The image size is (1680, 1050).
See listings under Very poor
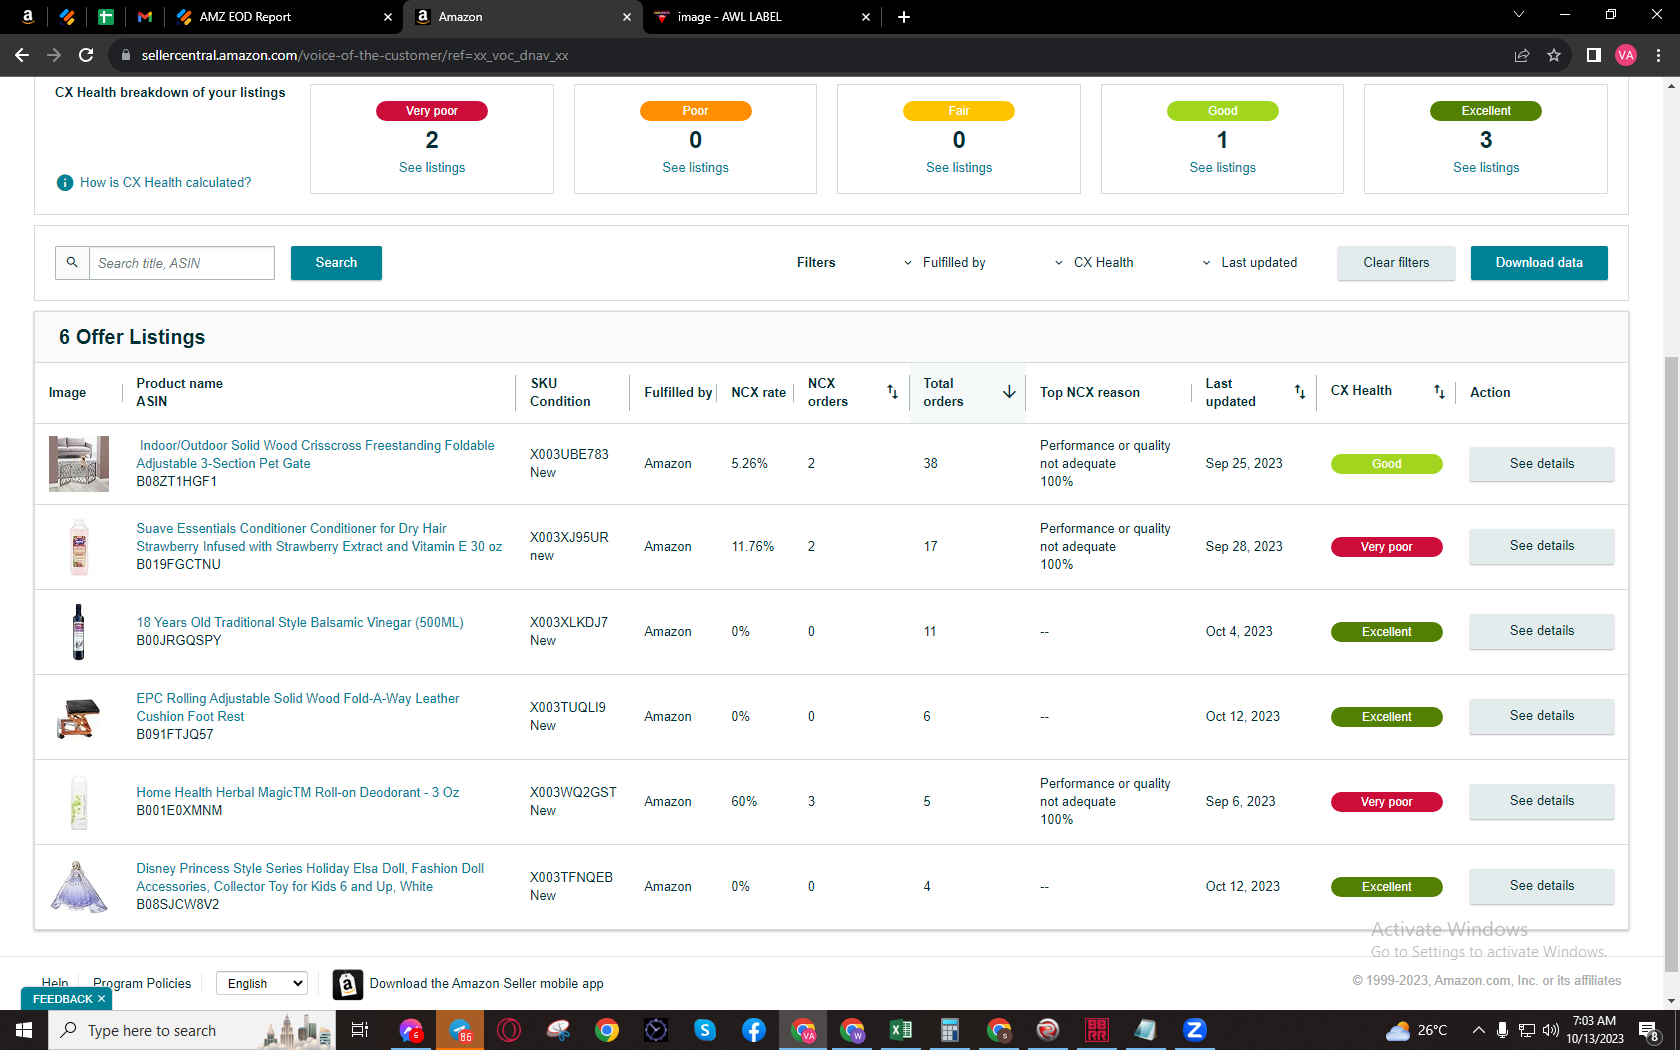click(x=432, y=167)
